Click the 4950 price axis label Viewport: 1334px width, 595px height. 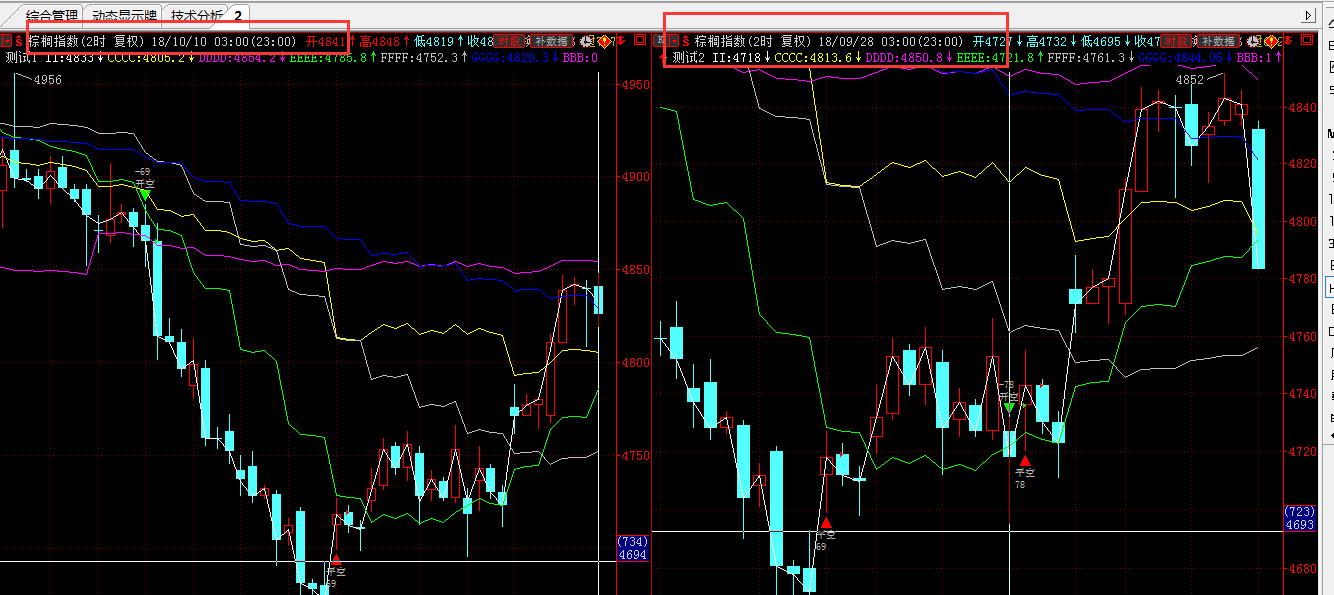pos(636,84)
